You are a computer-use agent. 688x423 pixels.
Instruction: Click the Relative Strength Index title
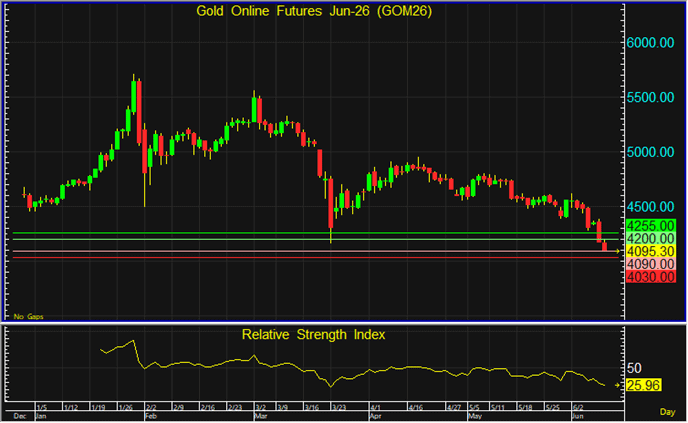[x=313, y=335]
